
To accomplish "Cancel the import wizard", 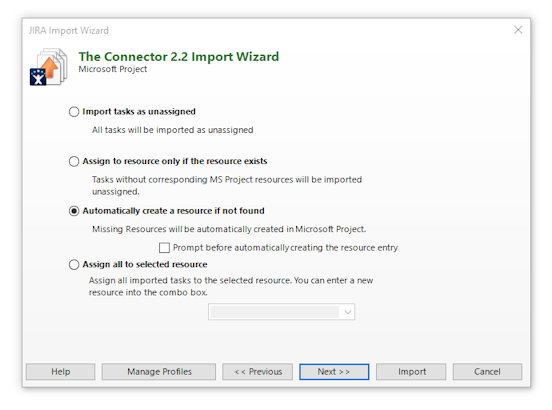I will coord(487,372).
